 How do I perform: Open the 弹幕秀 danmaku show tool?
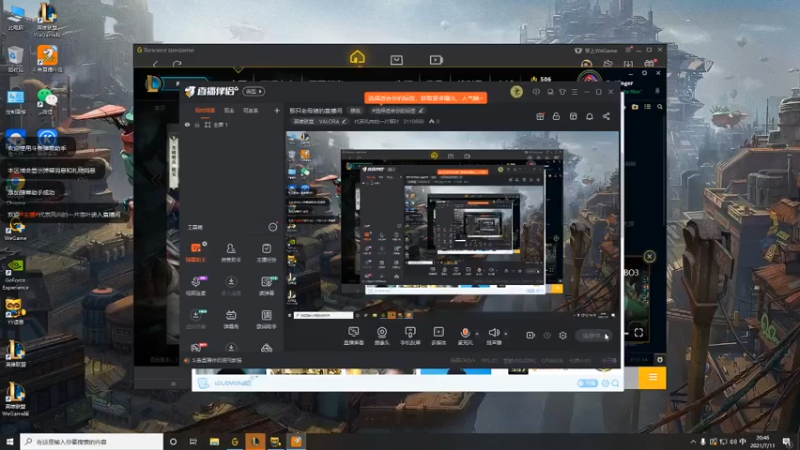[231, 319]
